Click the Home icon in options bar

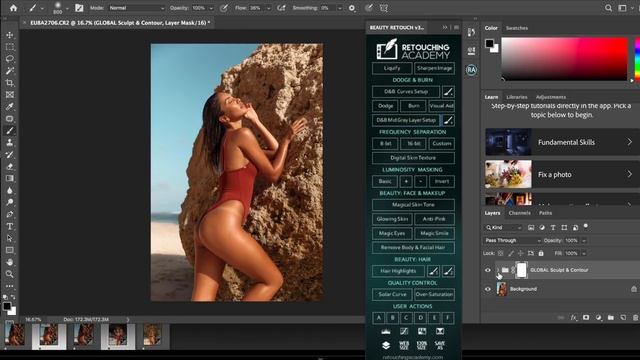[13, 8]
